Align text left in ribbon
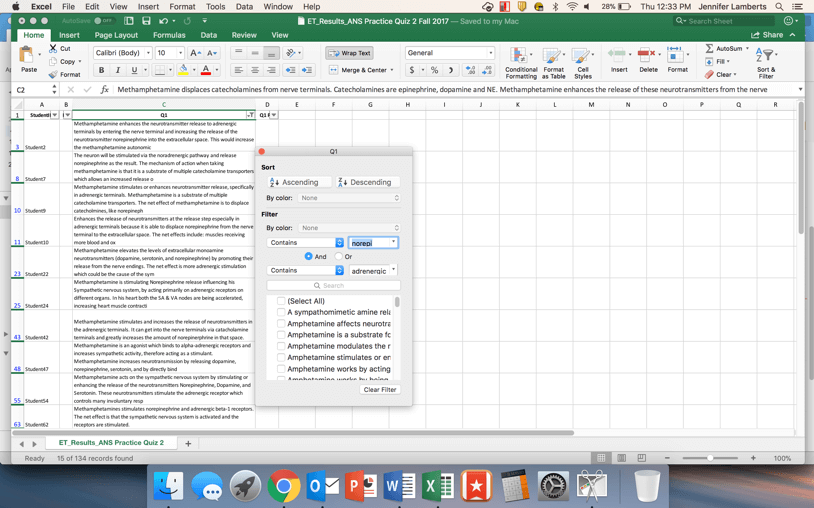Screen dimensions: 814x508 point(238,70)
